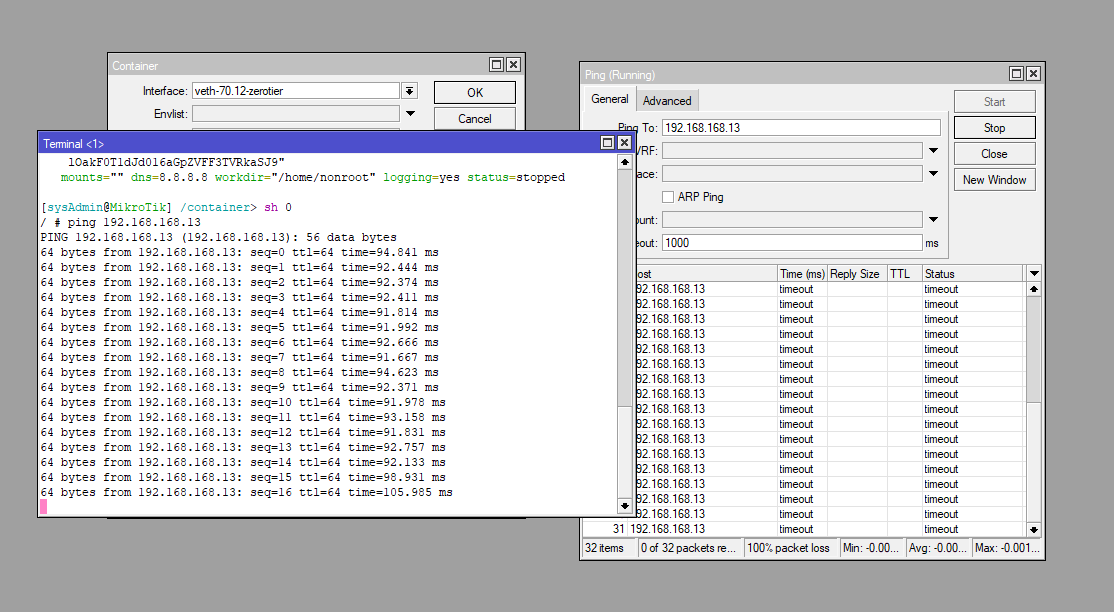Screen dimensions: 1114x612
Task: Expand the VRF dropdown in Ping window
Action: click(x=933, y=151)
